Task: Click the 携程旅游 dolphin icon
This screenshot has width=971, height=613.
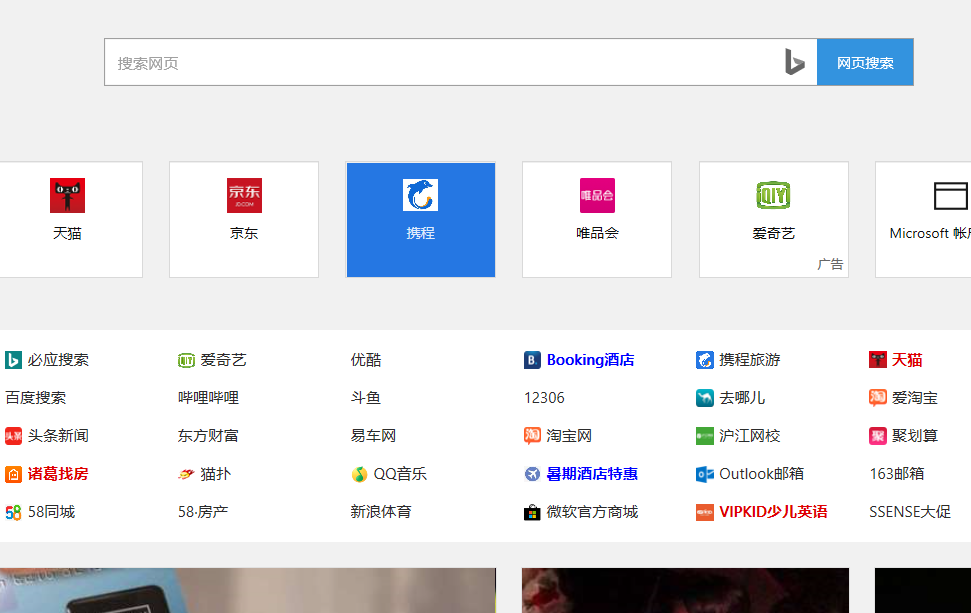Action: [x=705, y=360]
